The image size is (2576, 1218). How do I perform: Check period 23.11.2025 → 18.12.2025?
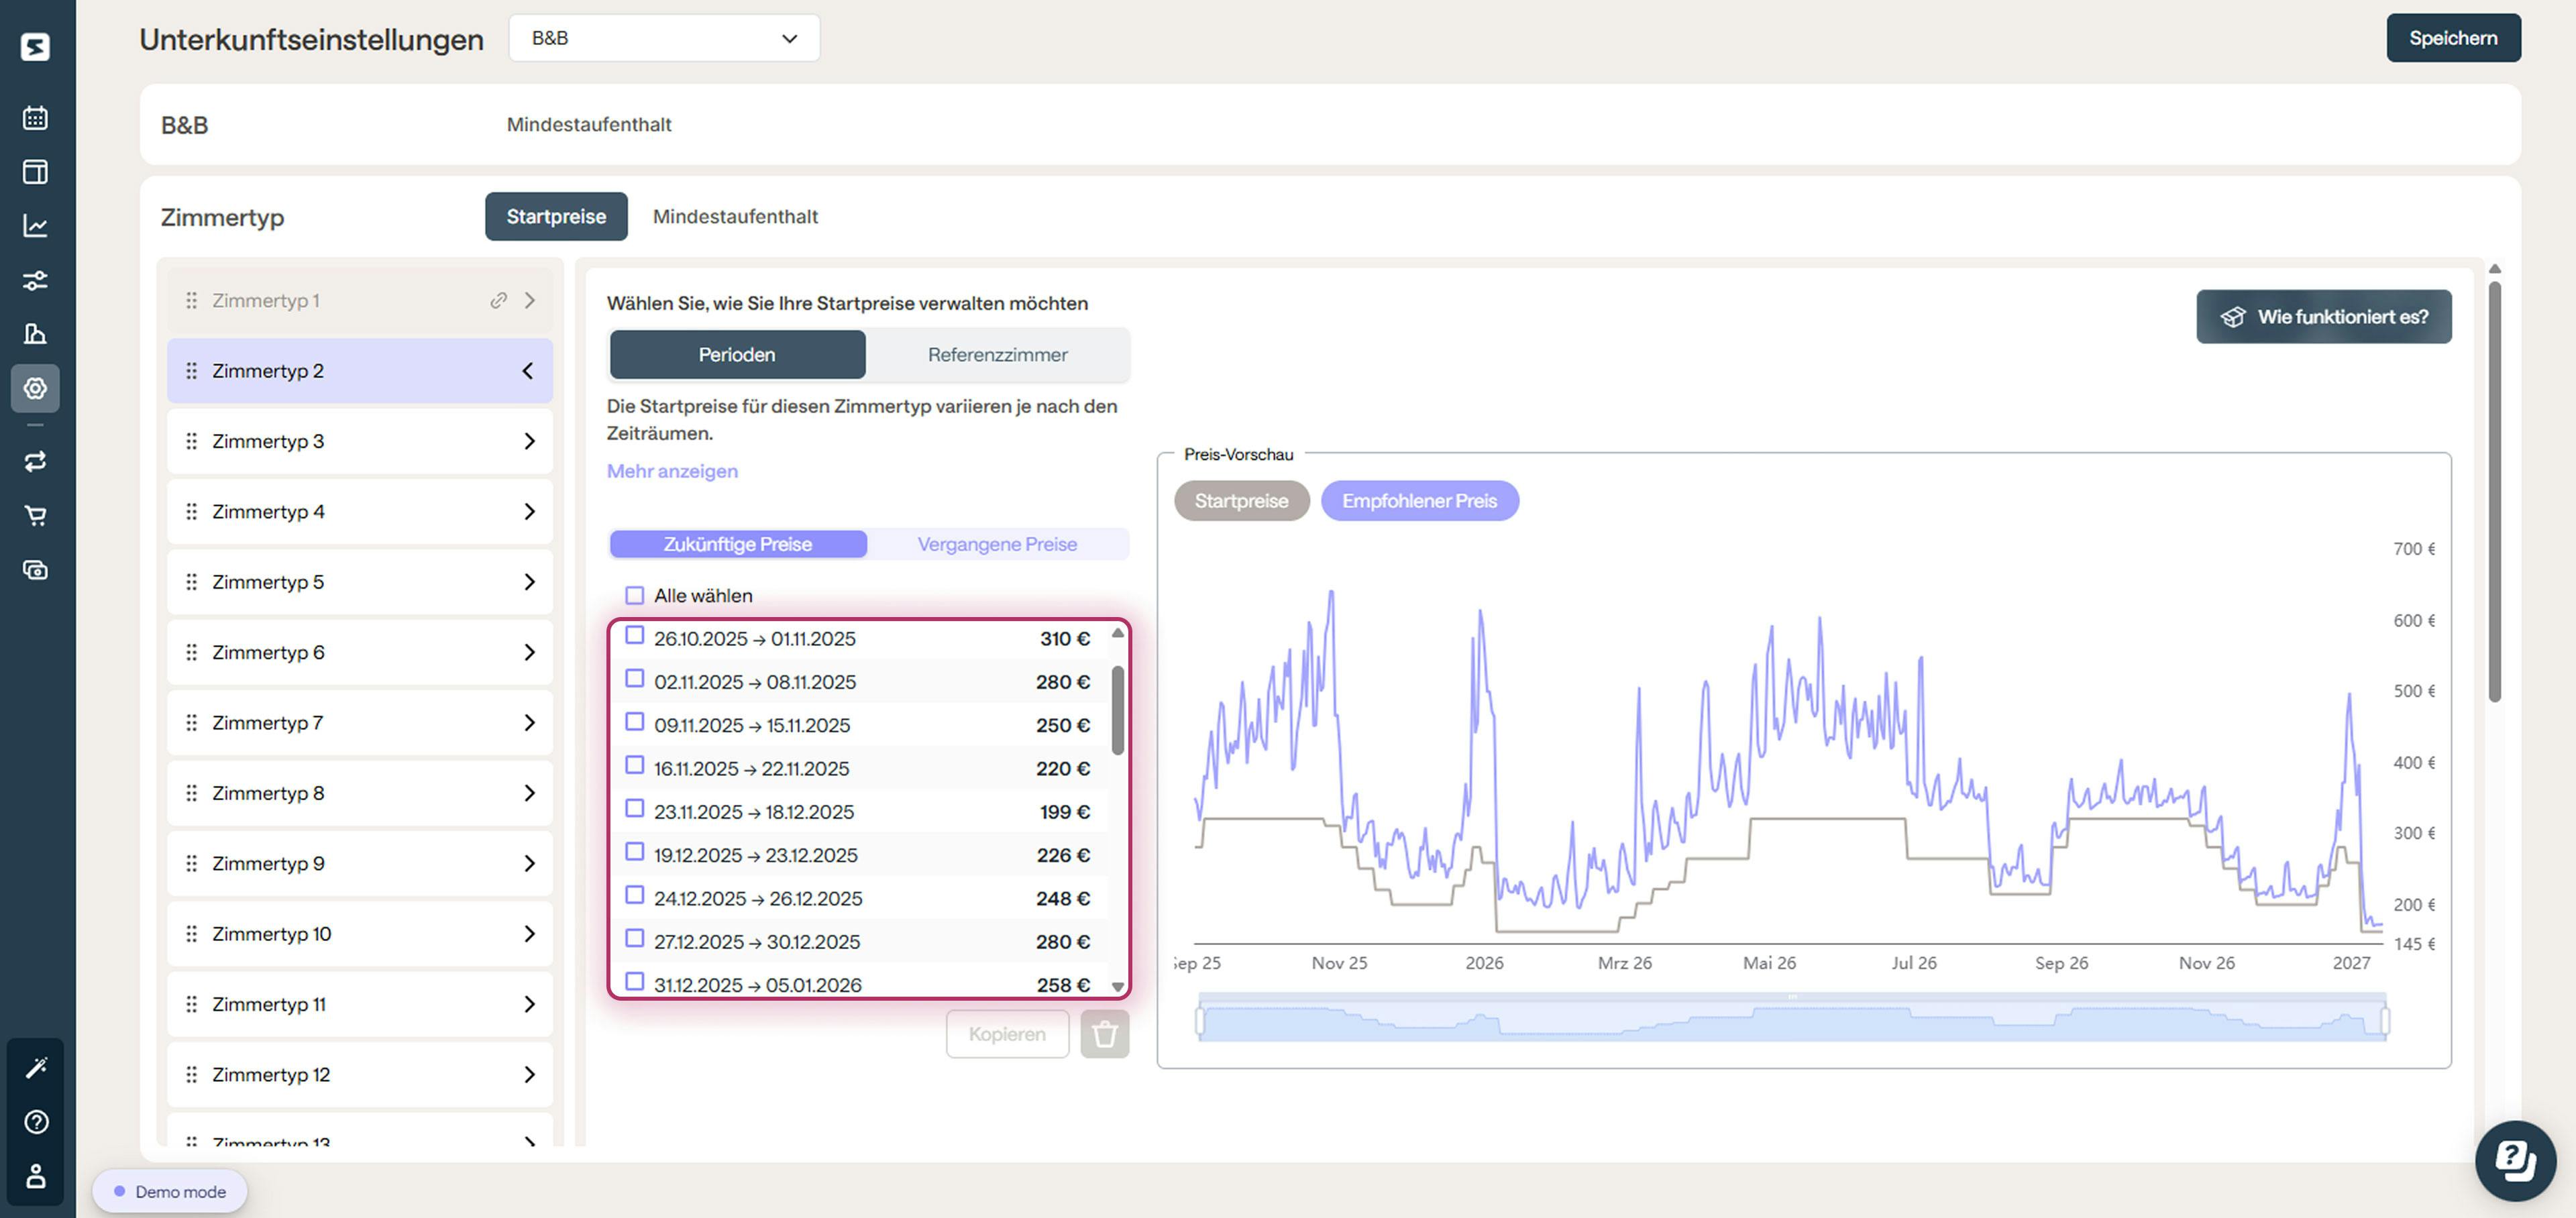pos(634,808)
